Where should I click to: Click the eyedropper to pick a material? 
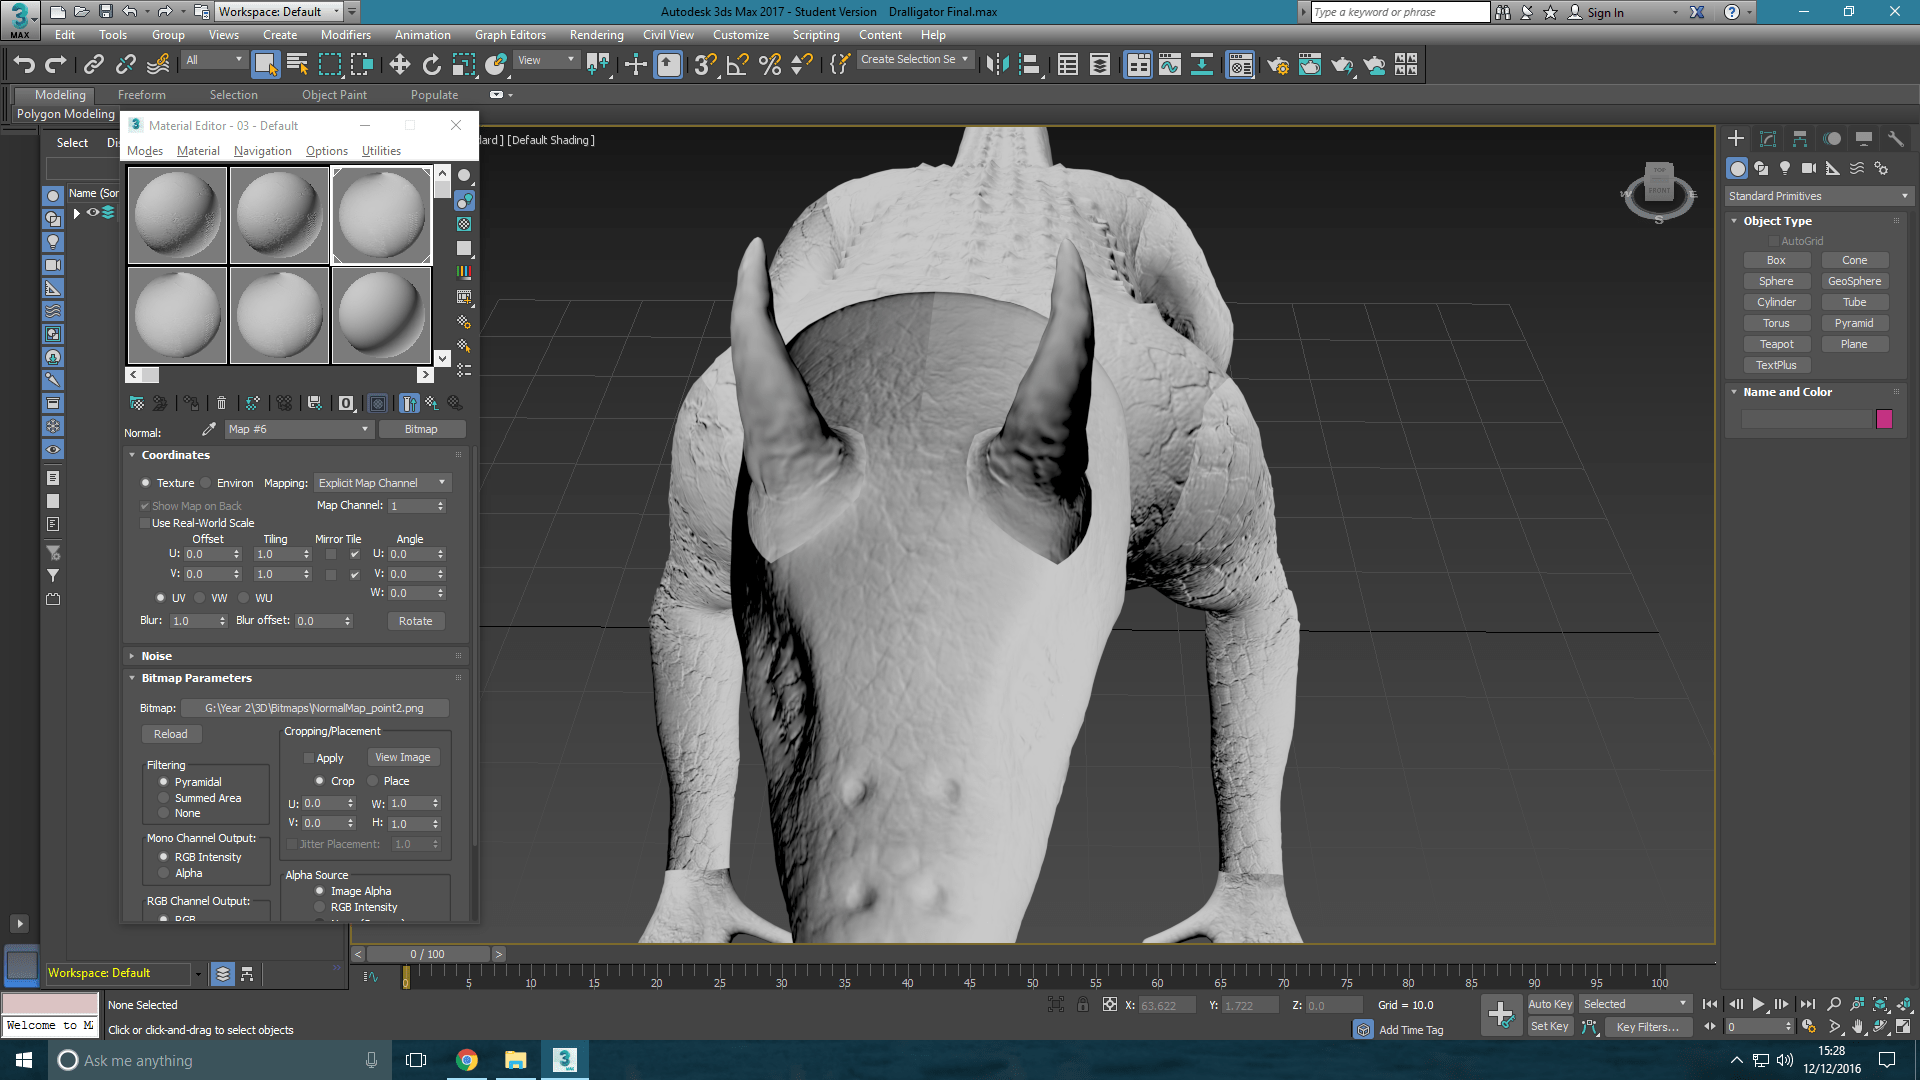[x=208, y=428]
